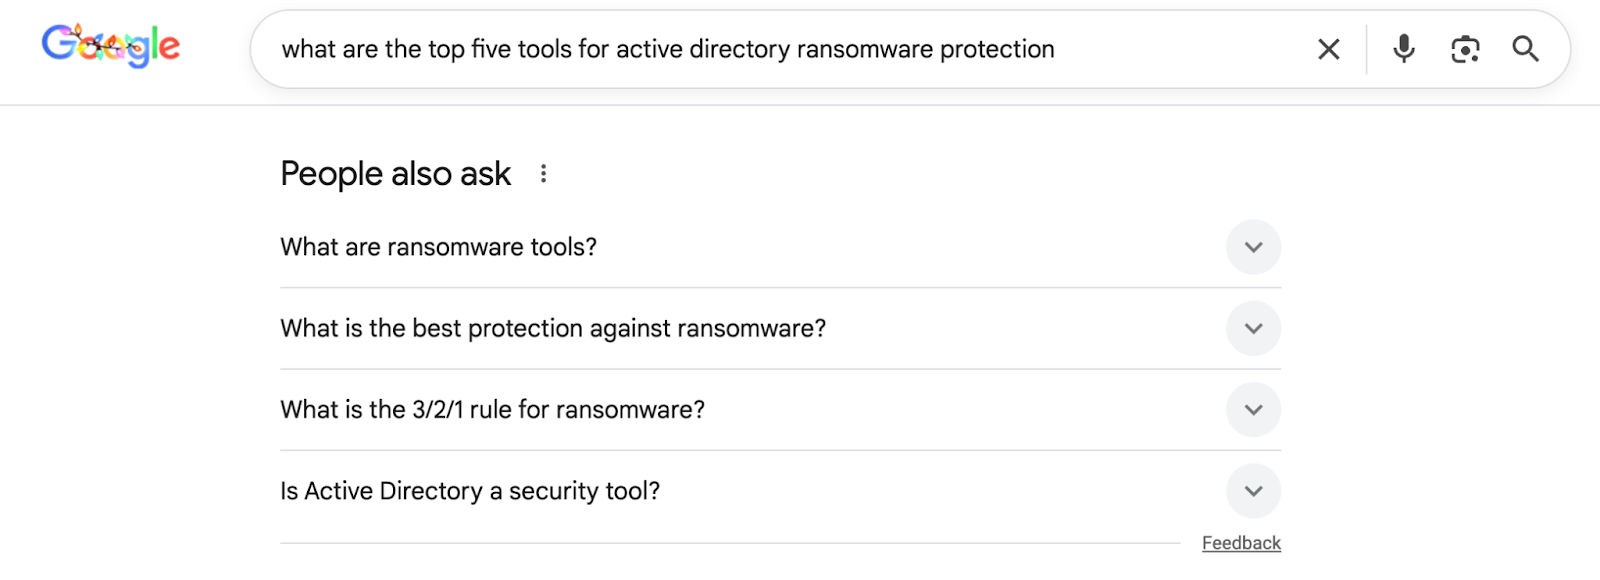Start voice search with the microphone icon
This screenshot has width=1600, height=580.
point(1404,49)
